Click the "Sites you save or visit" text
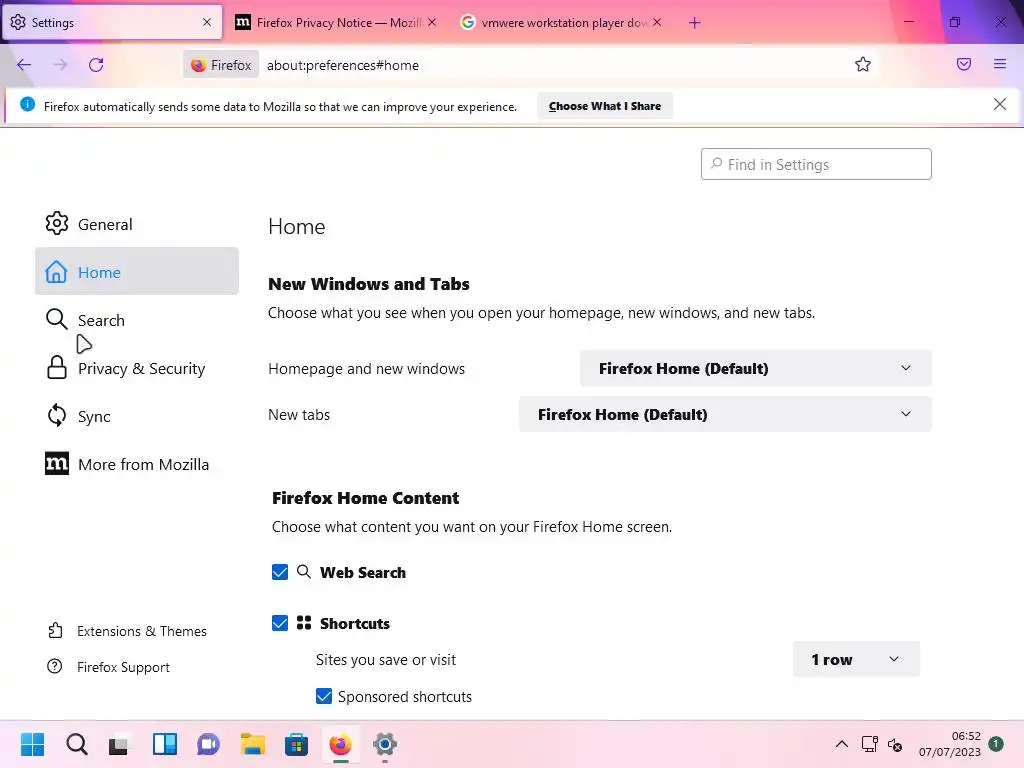The width and height of the screenshot is (1024, 768). [x=386, y=660]
